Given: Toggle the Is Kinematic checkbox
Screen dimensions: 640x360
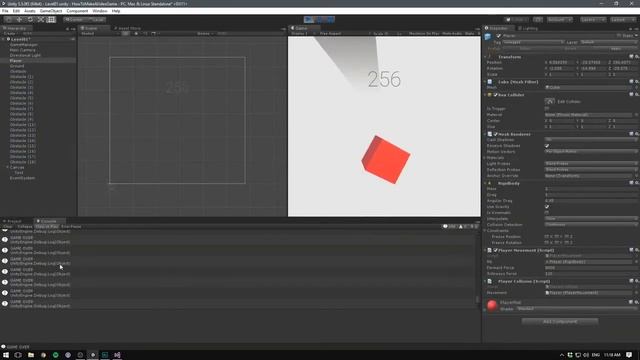Looking at the screenshot, I should pos(547,213).
